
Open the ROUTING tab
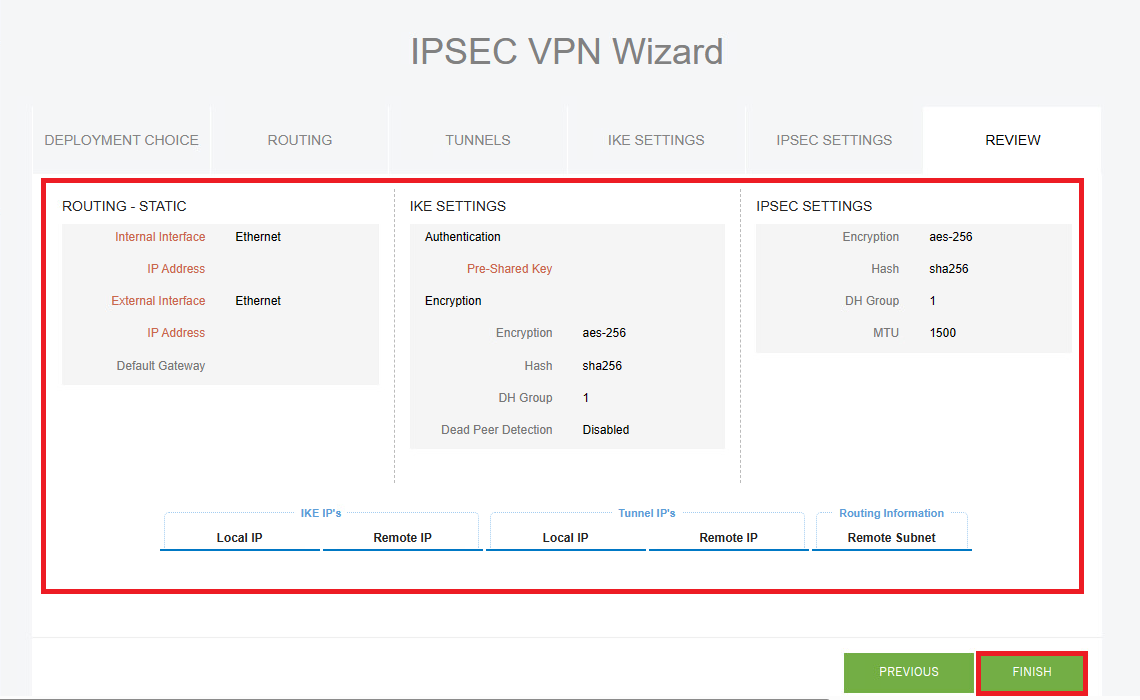click(x=299, y=140)
